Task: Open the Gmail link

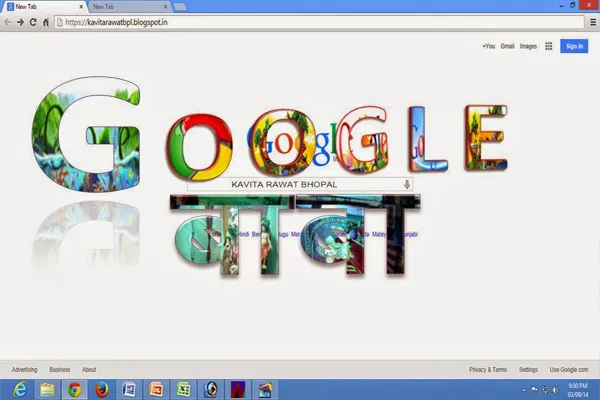Action: [507, 46]
